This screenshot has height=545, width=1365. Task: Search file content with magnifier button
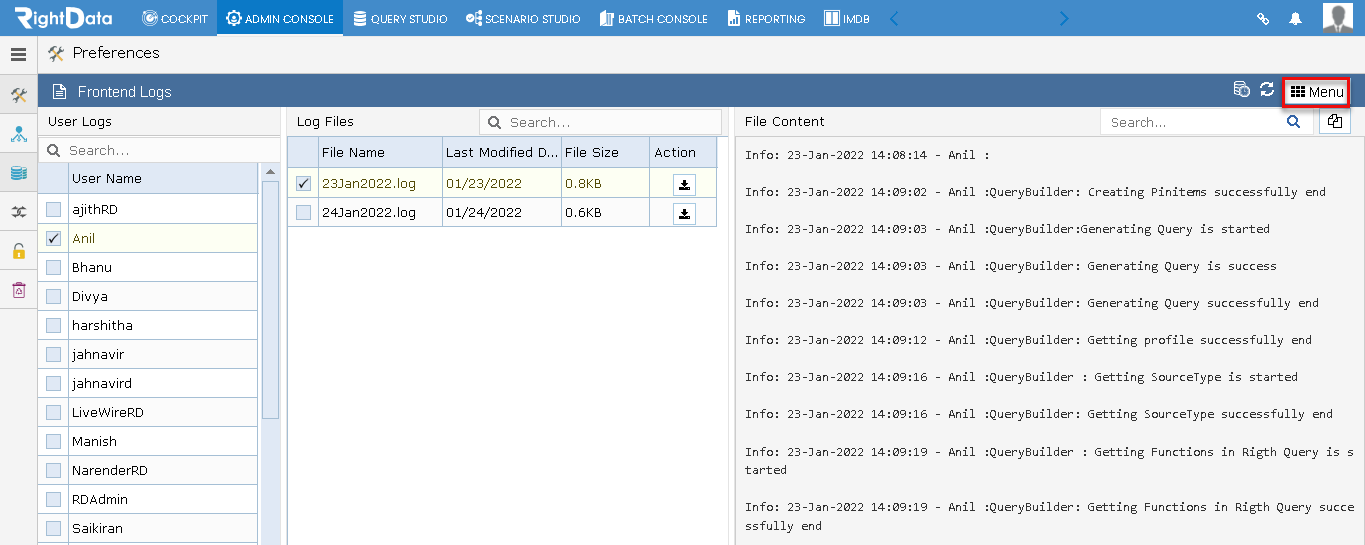(1294, 122)
